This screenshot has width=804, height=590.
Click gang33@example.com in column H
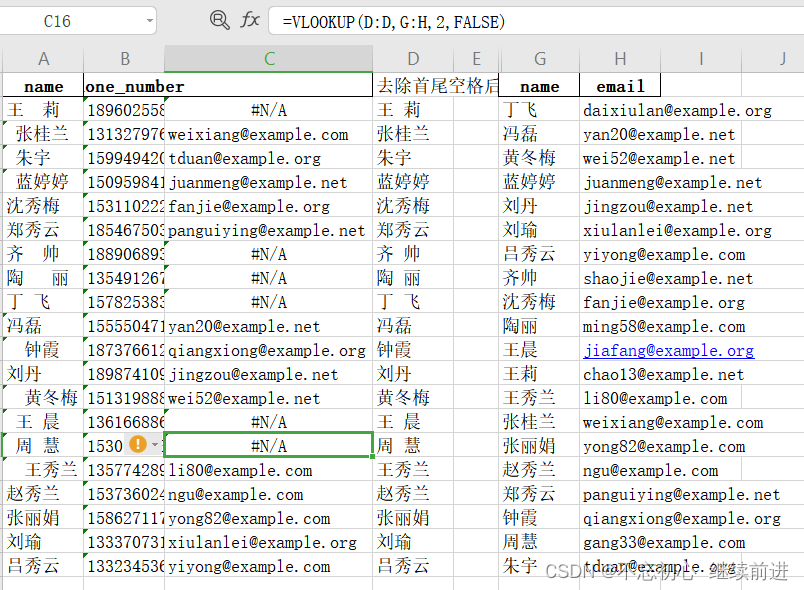tap(664, 543)
